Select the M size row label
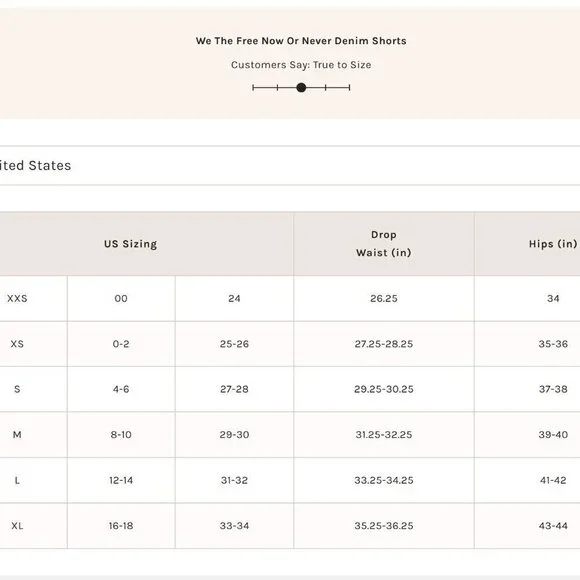Screen dimensions: 580x580 tap(17, 435)
